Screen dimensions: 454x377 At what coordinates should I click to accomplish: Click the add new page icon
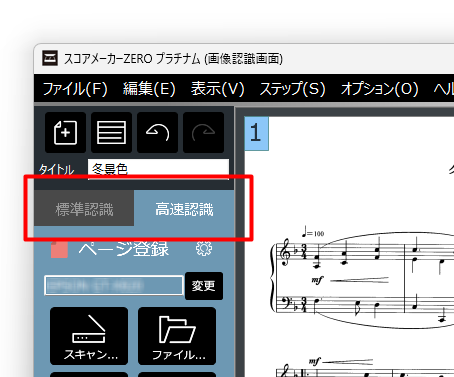[x=66, y=132]
